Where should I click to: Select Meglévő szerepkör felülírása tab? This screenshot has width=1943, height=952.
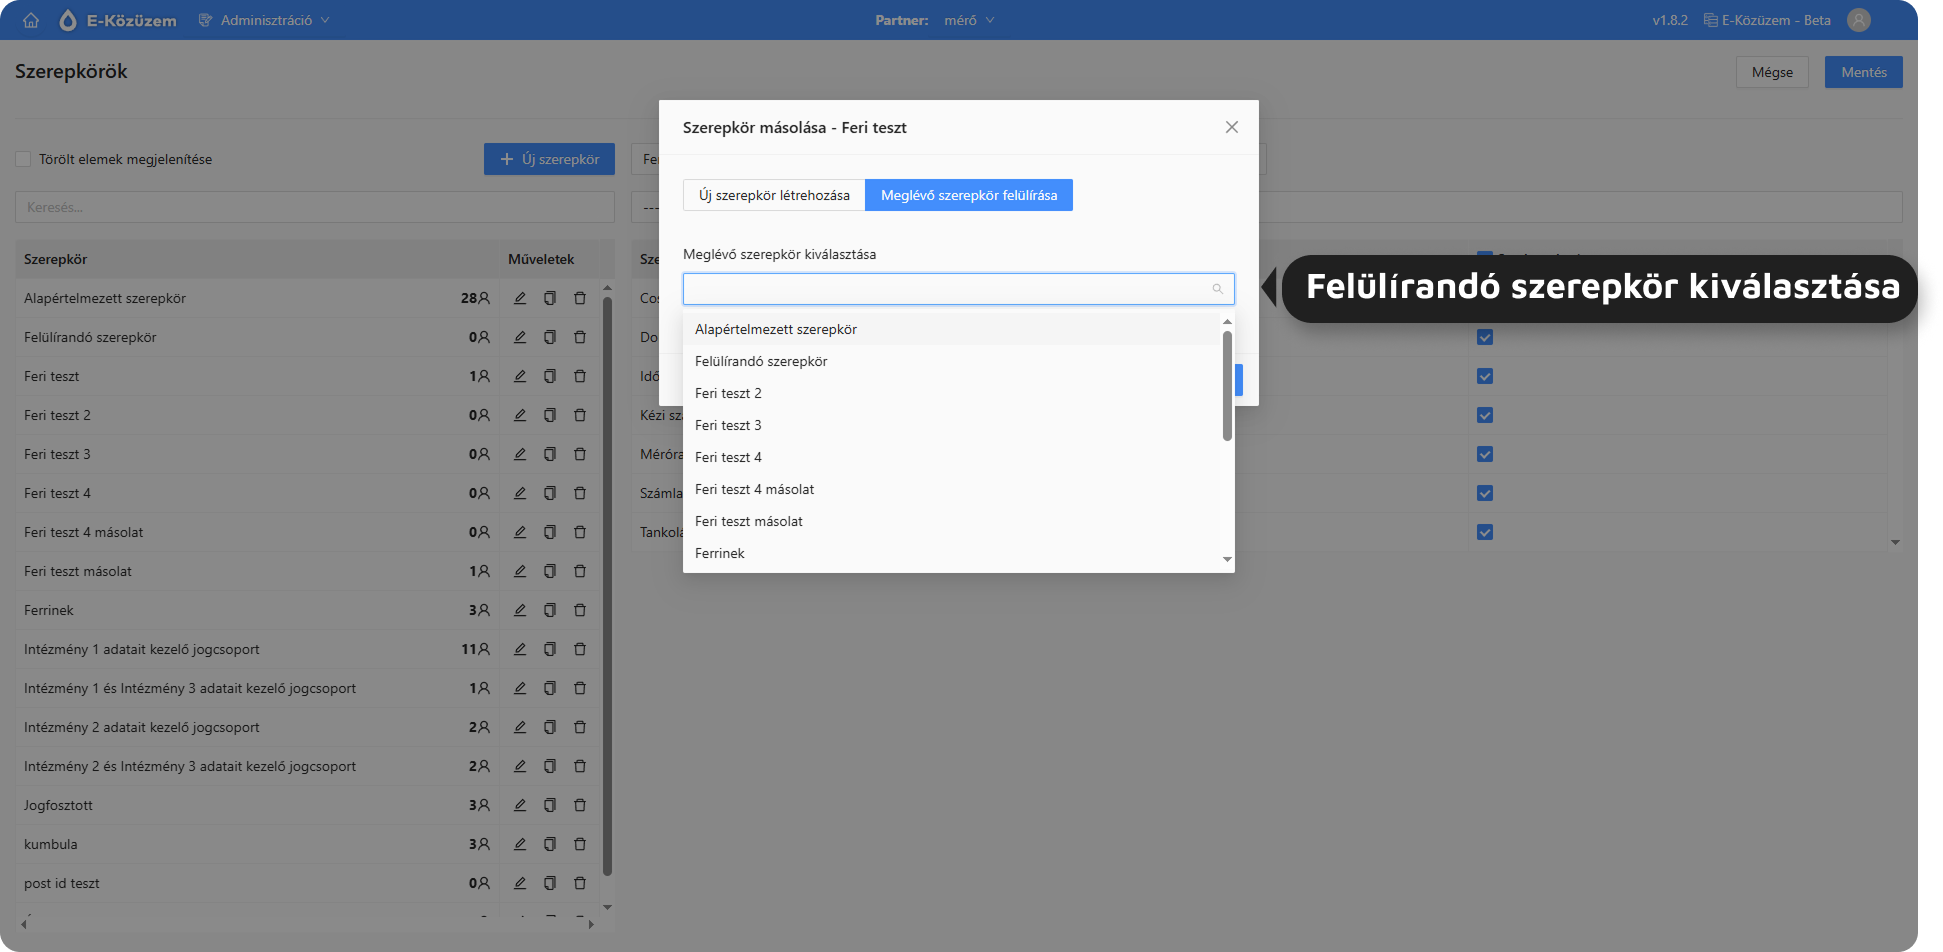[968, 195]
